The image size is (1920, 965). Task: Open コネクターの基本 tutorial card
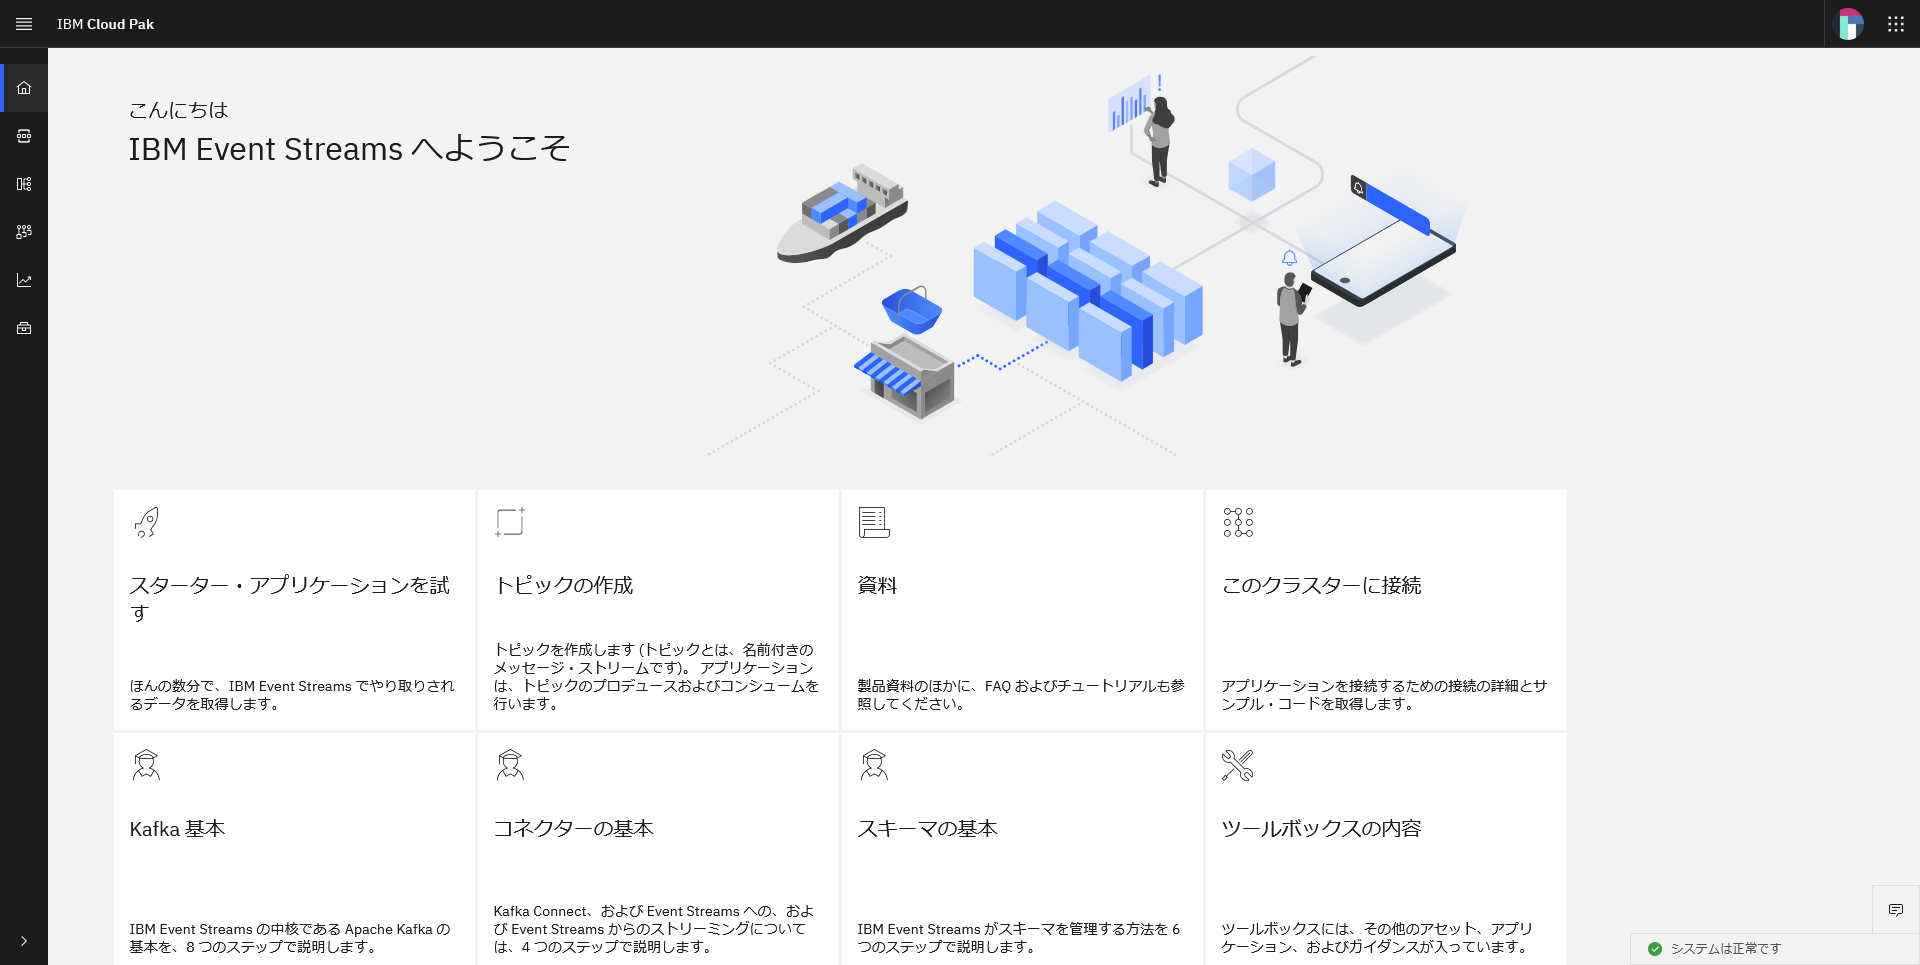(658, 849)
